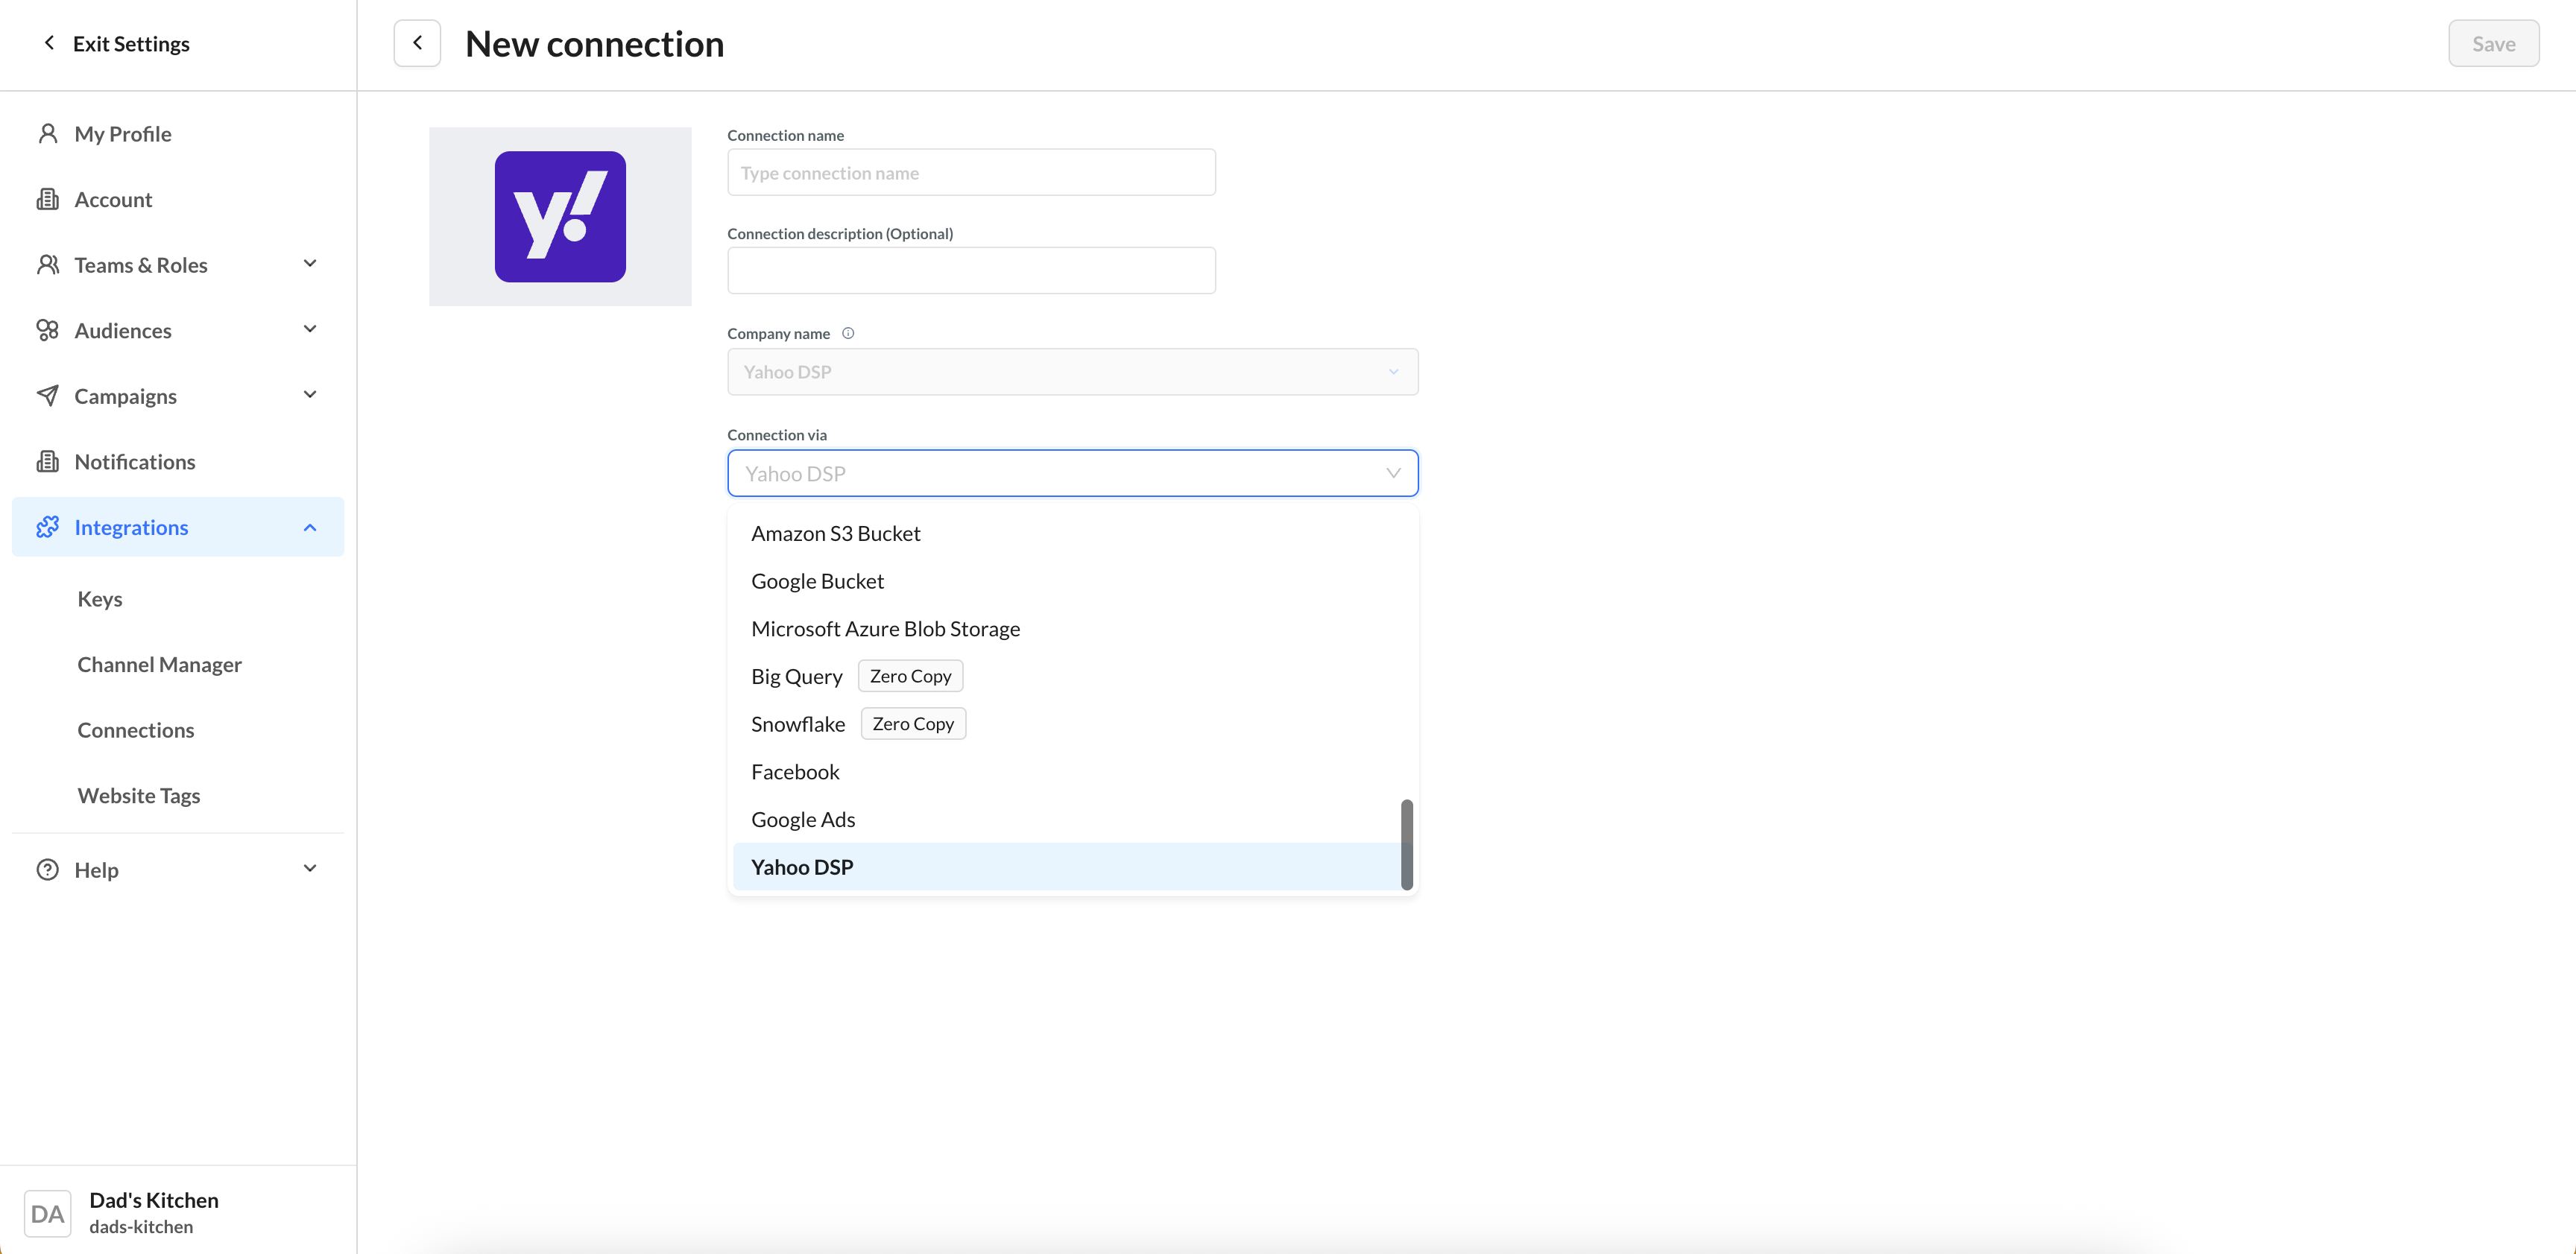
Task: Click the Integrations puzzle icon
Action: click(x=47, y=527)
